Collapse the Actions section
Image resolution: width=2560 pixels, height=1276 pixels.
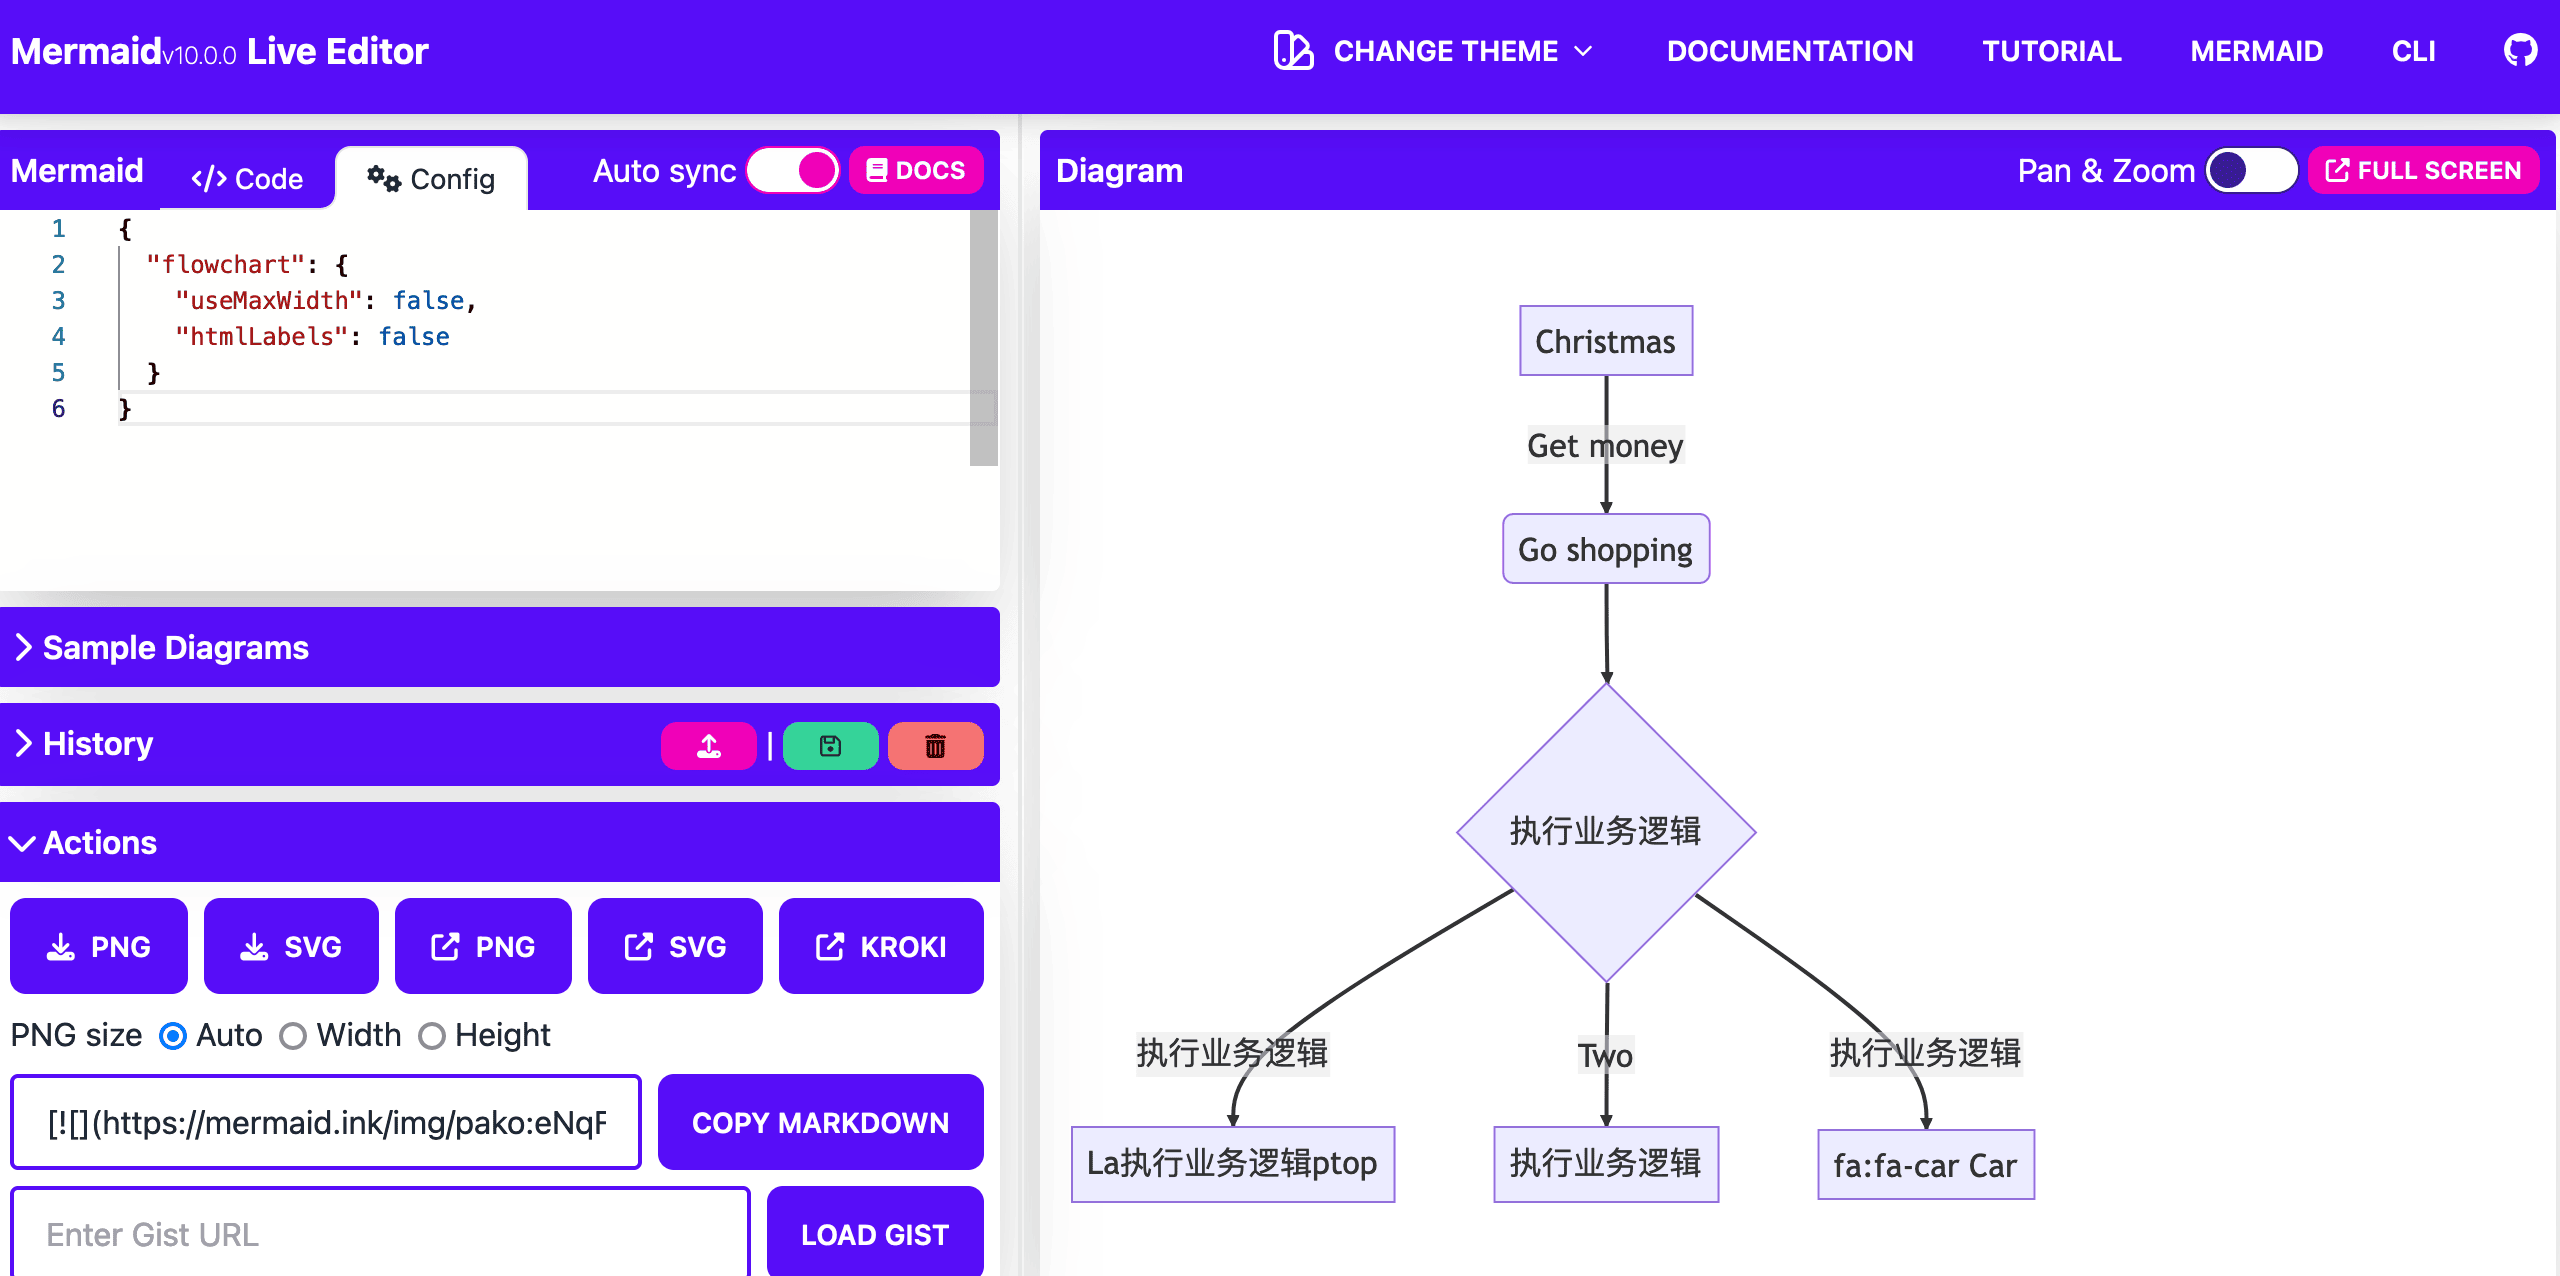(500, 842)
